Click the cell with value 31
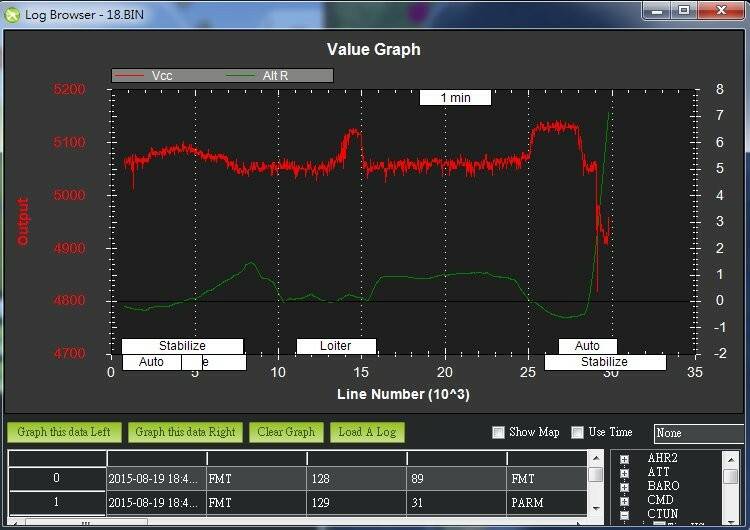The height and width of the screenshot is (530, 750). (x=457, y=503)
